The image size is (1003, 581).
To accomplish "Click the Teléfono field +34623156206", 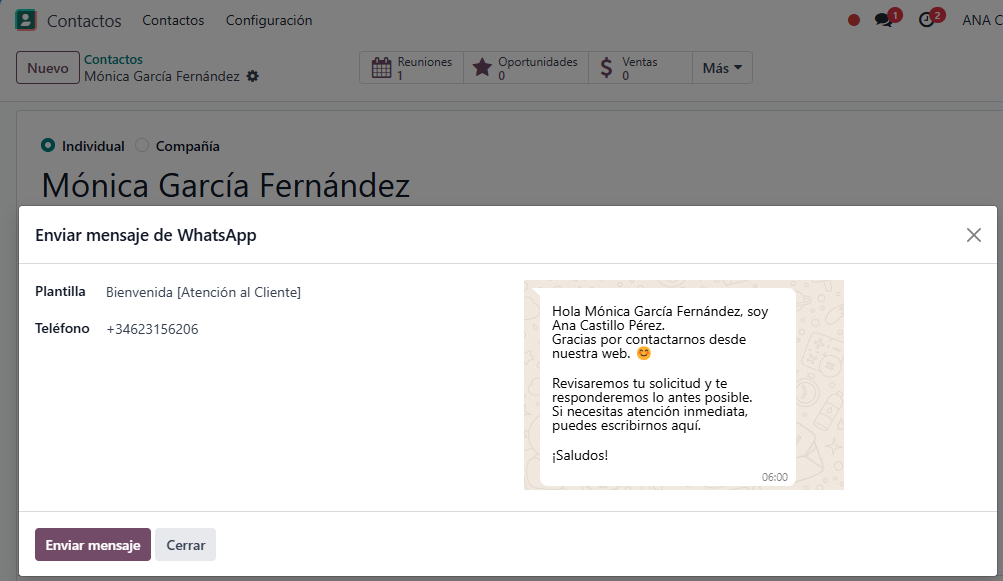I will pyautogui.click(x=152, y=330).
